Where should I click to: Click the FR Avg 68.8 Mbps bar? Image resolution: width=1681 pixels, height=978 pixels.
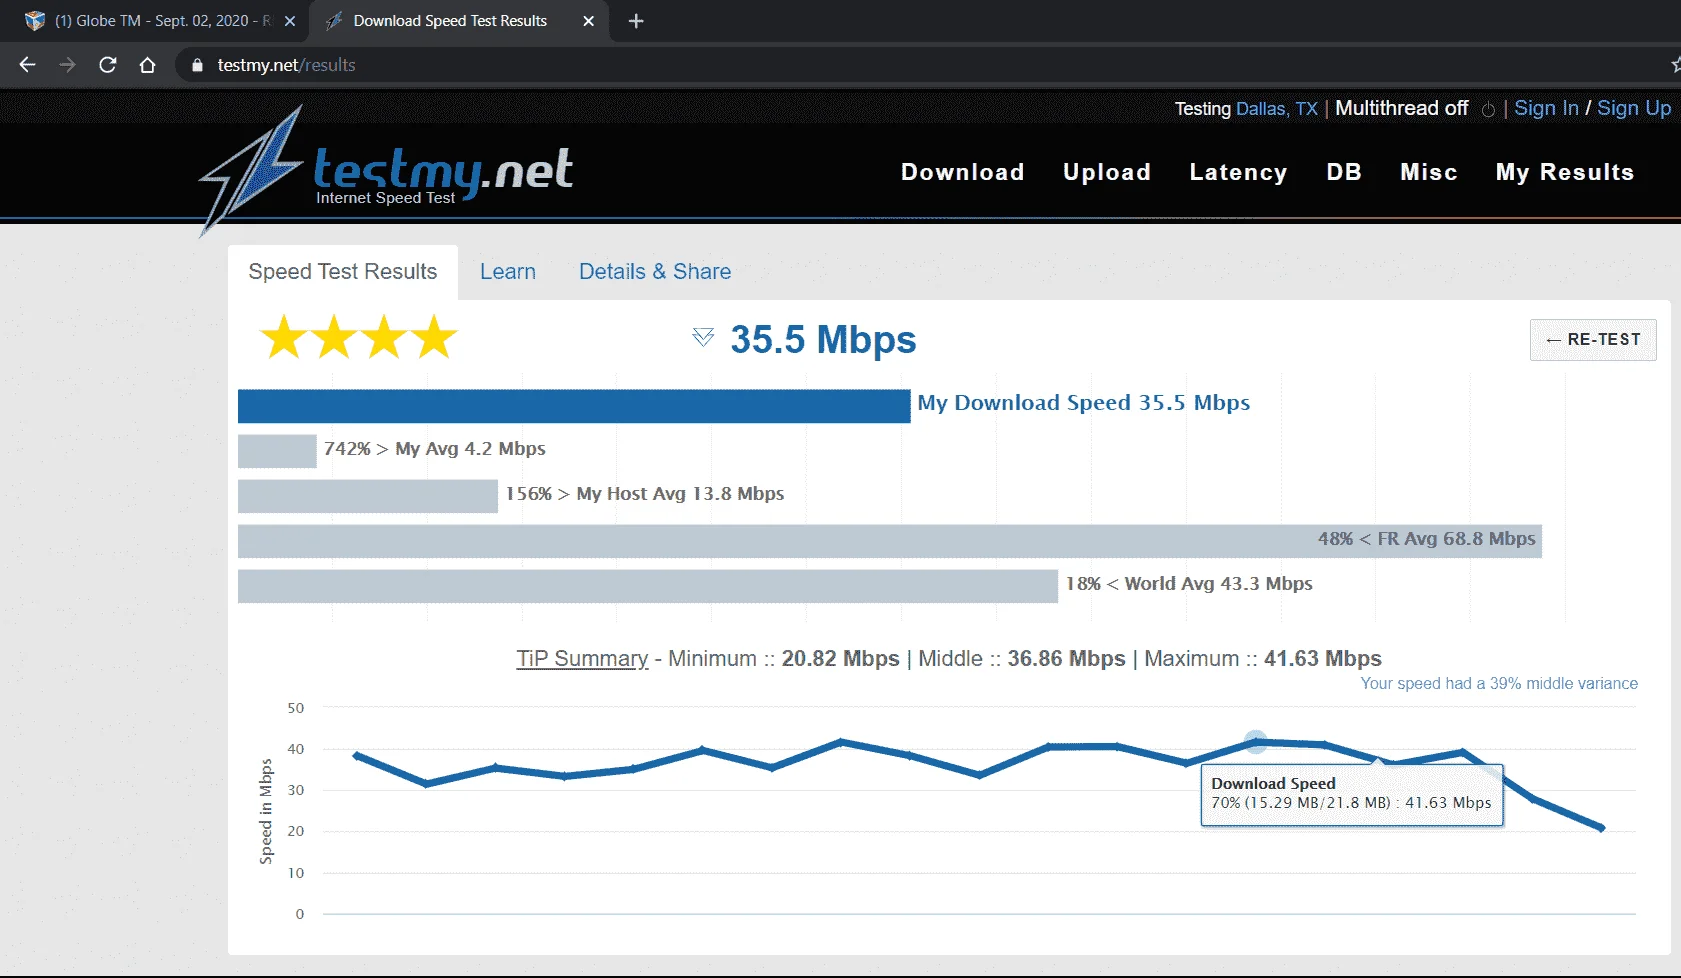[x=890, y=541]
